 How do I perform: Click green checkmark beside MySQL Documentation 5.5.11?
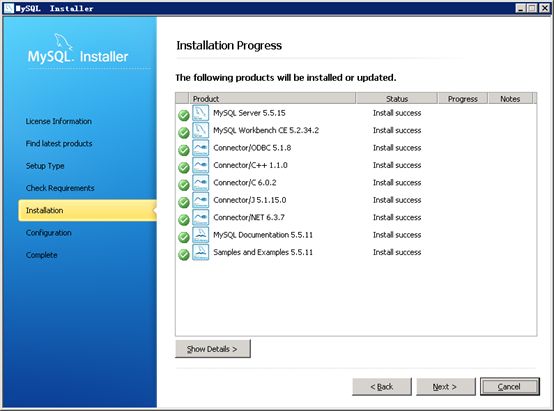[184, 237]
